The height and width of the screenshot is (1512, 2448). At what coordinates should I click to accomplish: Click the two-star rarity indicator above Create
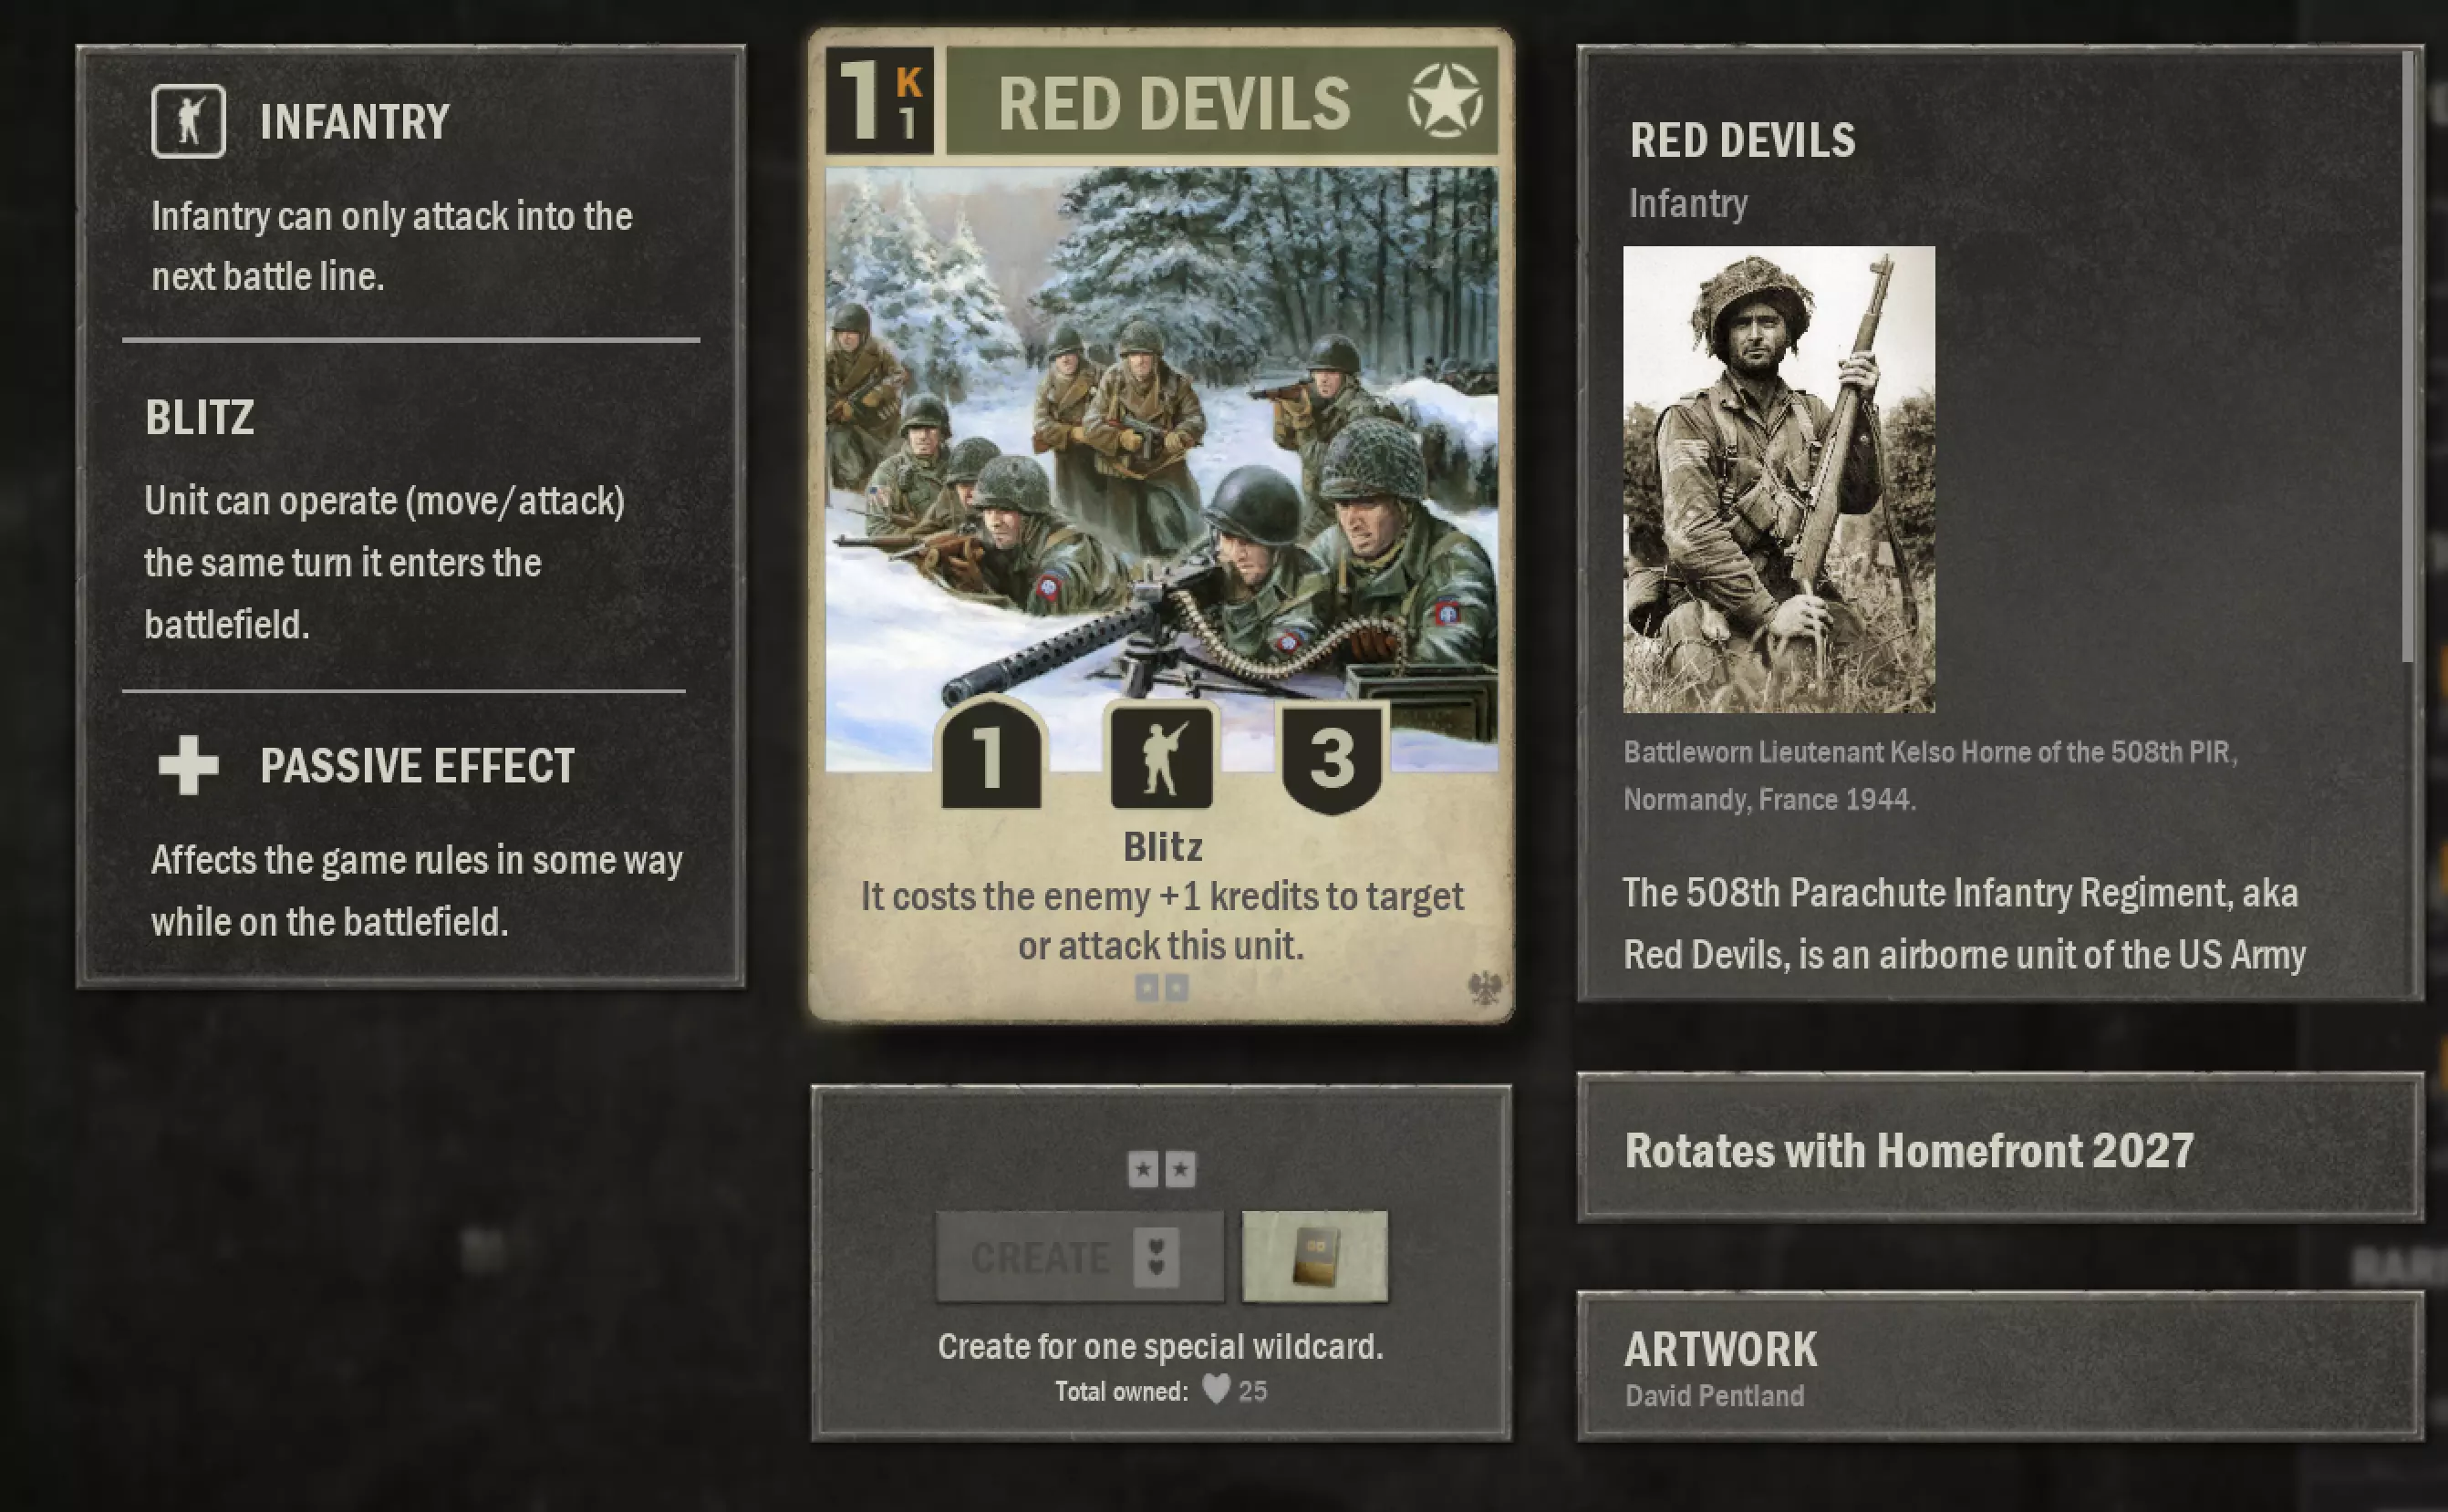tap(1161, 1168)
